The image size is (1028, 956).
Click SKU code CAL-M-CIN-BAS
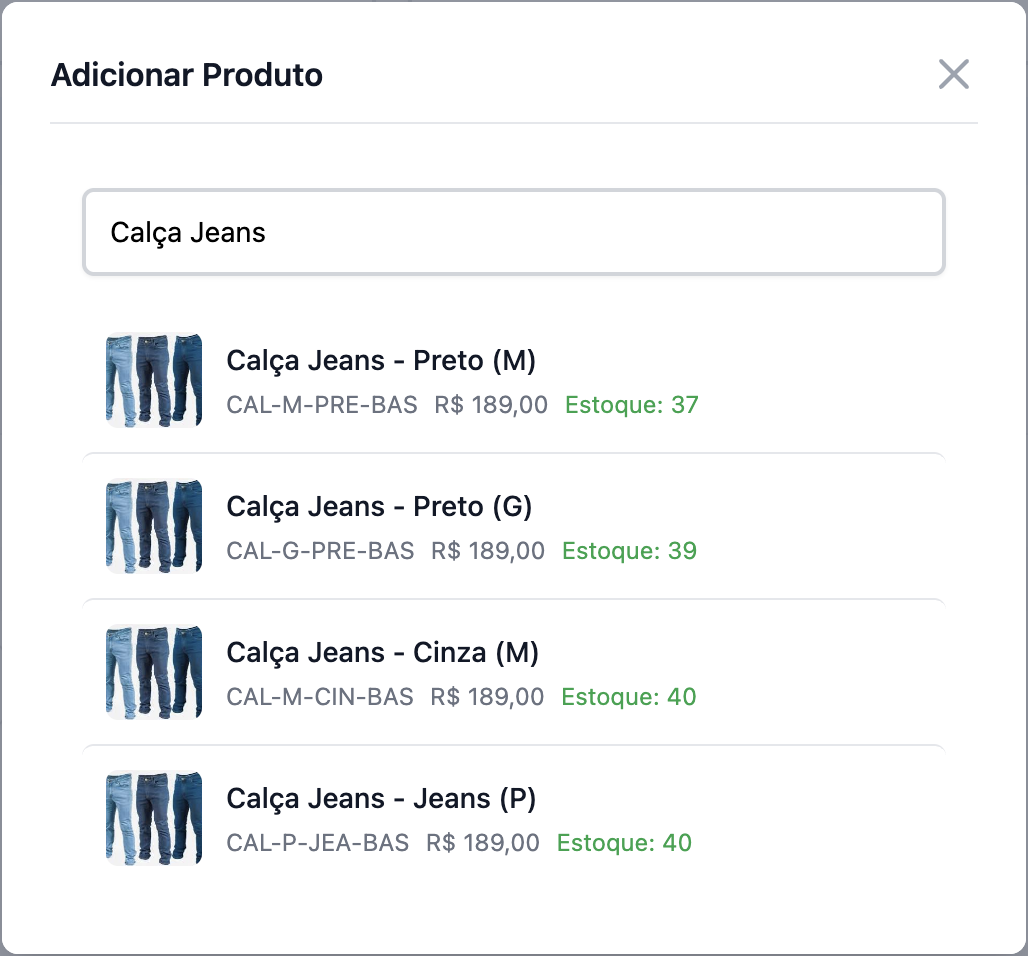point(320,697)
